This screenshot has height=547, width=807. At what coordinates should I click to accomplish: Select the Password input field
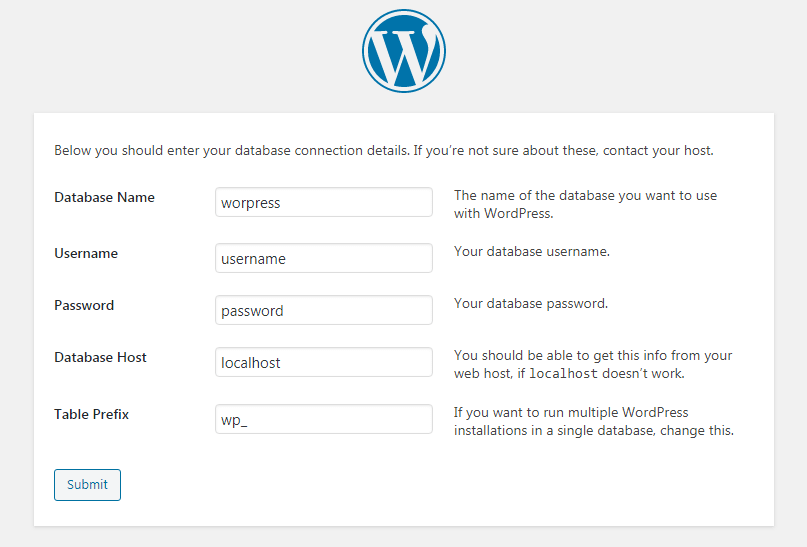pos(324,310)
